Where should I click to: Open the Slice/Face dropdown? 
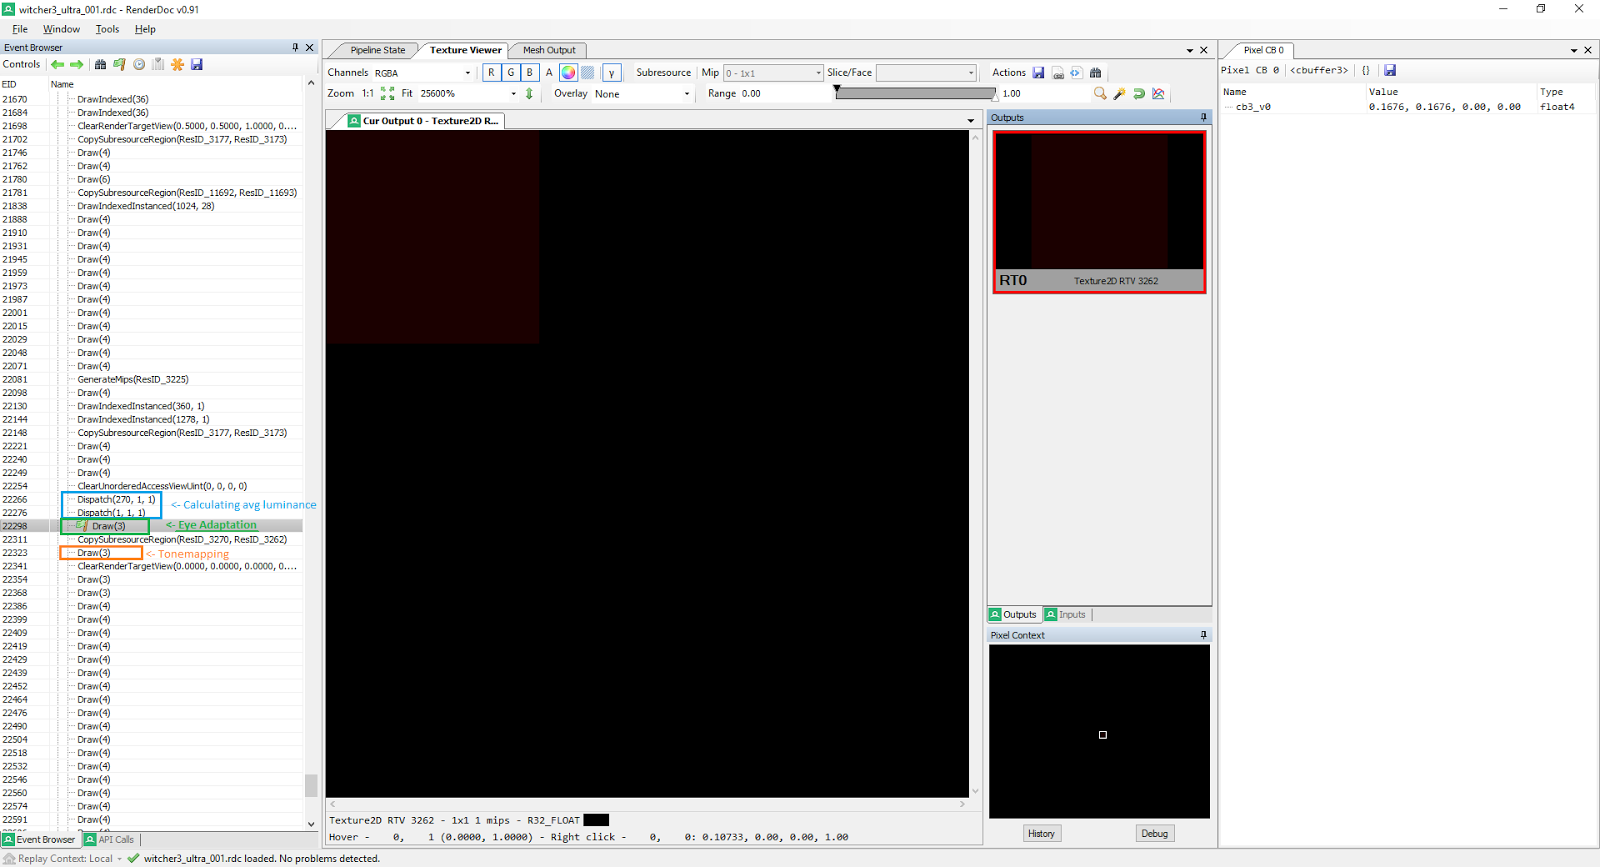926,73
